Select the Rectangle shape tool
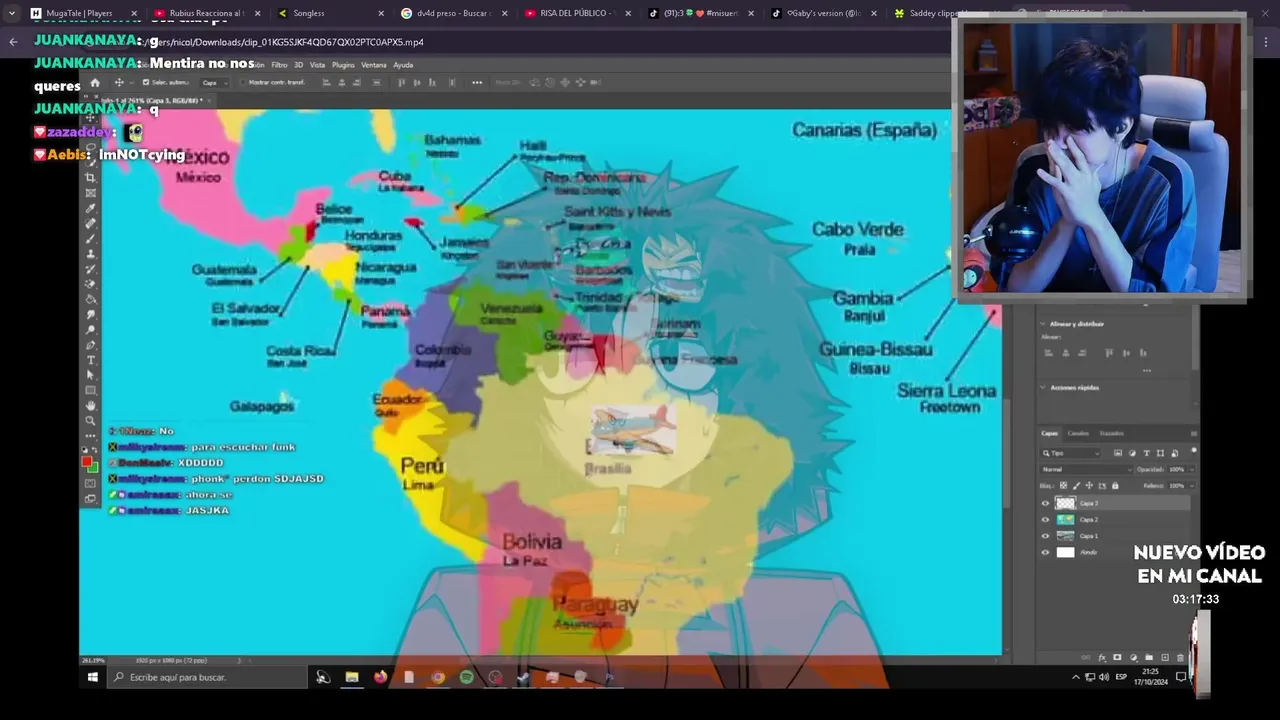The height and width of the screenshot is (720, 1280). pos(90,390)
